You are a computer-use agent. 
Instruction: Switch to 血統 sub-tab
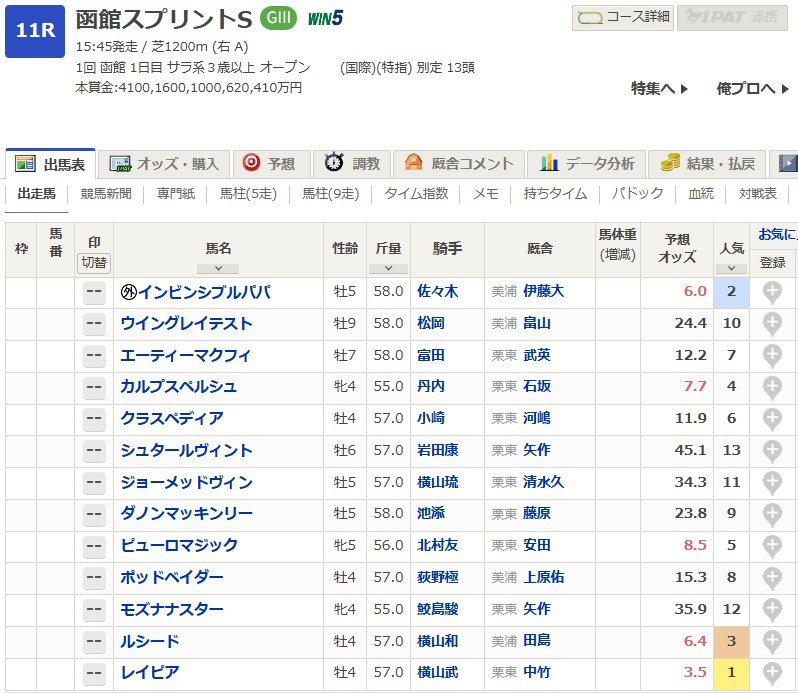pyautogui.click(x=701, y=194)
